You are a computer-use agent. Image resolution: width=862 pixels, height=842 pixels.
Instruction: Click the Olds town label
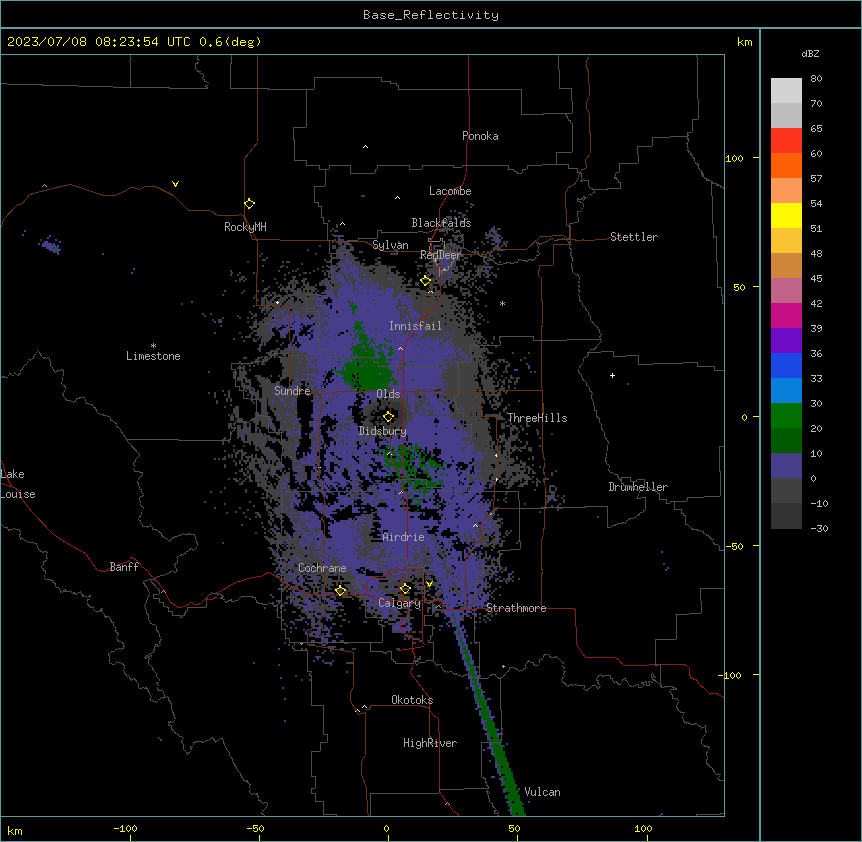pyautogui.click(x=388, y=394)
